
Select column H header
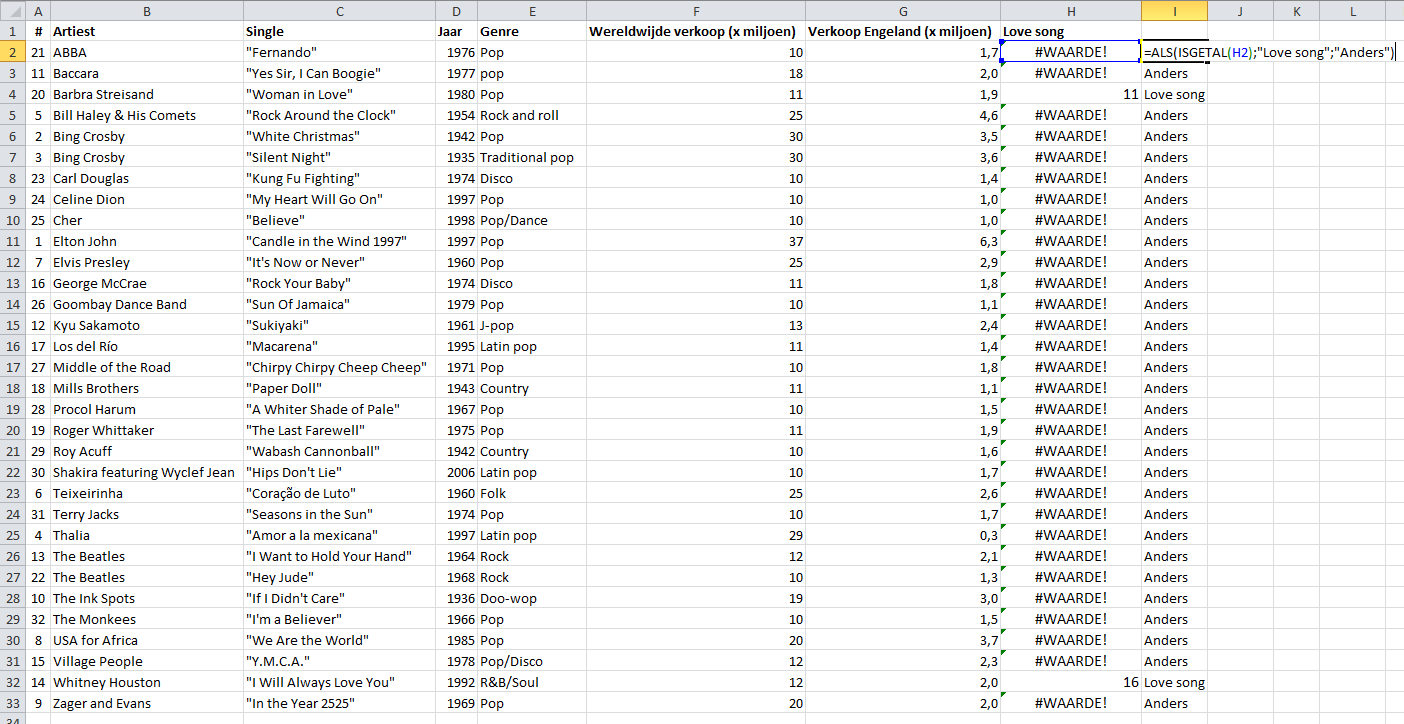1070,11
